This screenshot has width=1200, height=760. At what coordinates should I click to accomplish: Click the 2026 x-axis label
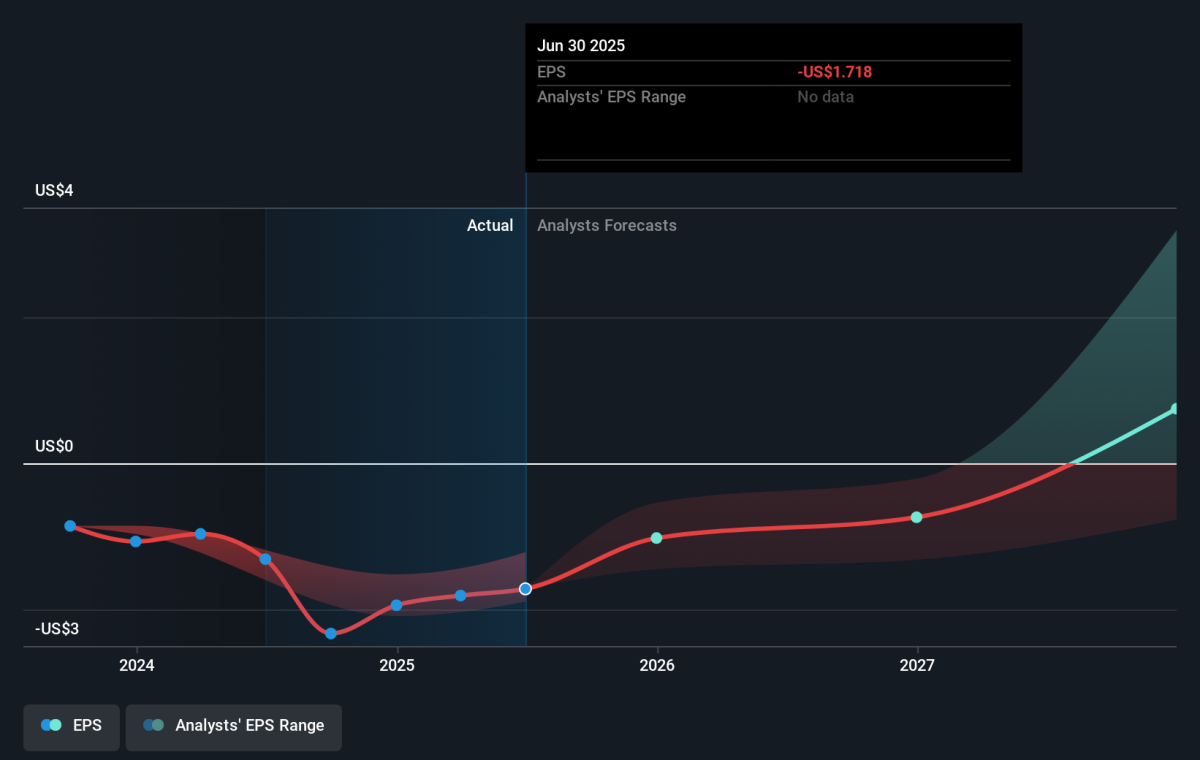tap(656, 665)
